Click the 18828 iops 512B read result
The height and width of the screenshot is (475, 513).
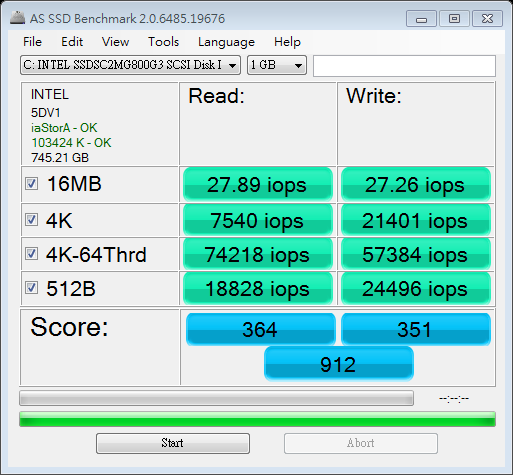coord(258,288)
